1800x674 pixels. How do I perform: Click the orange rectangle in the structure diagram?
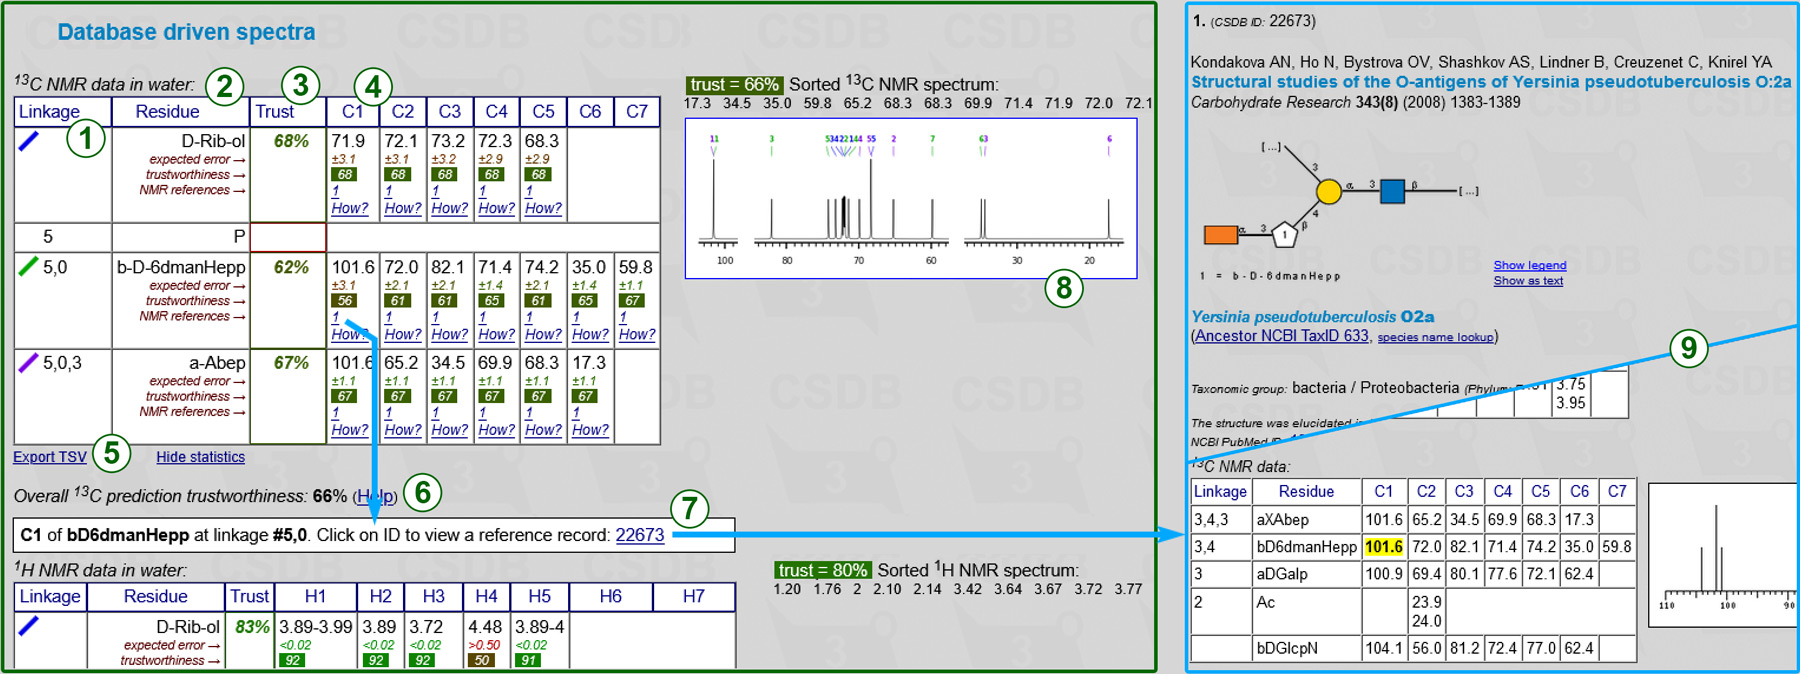pos(1221,235)
